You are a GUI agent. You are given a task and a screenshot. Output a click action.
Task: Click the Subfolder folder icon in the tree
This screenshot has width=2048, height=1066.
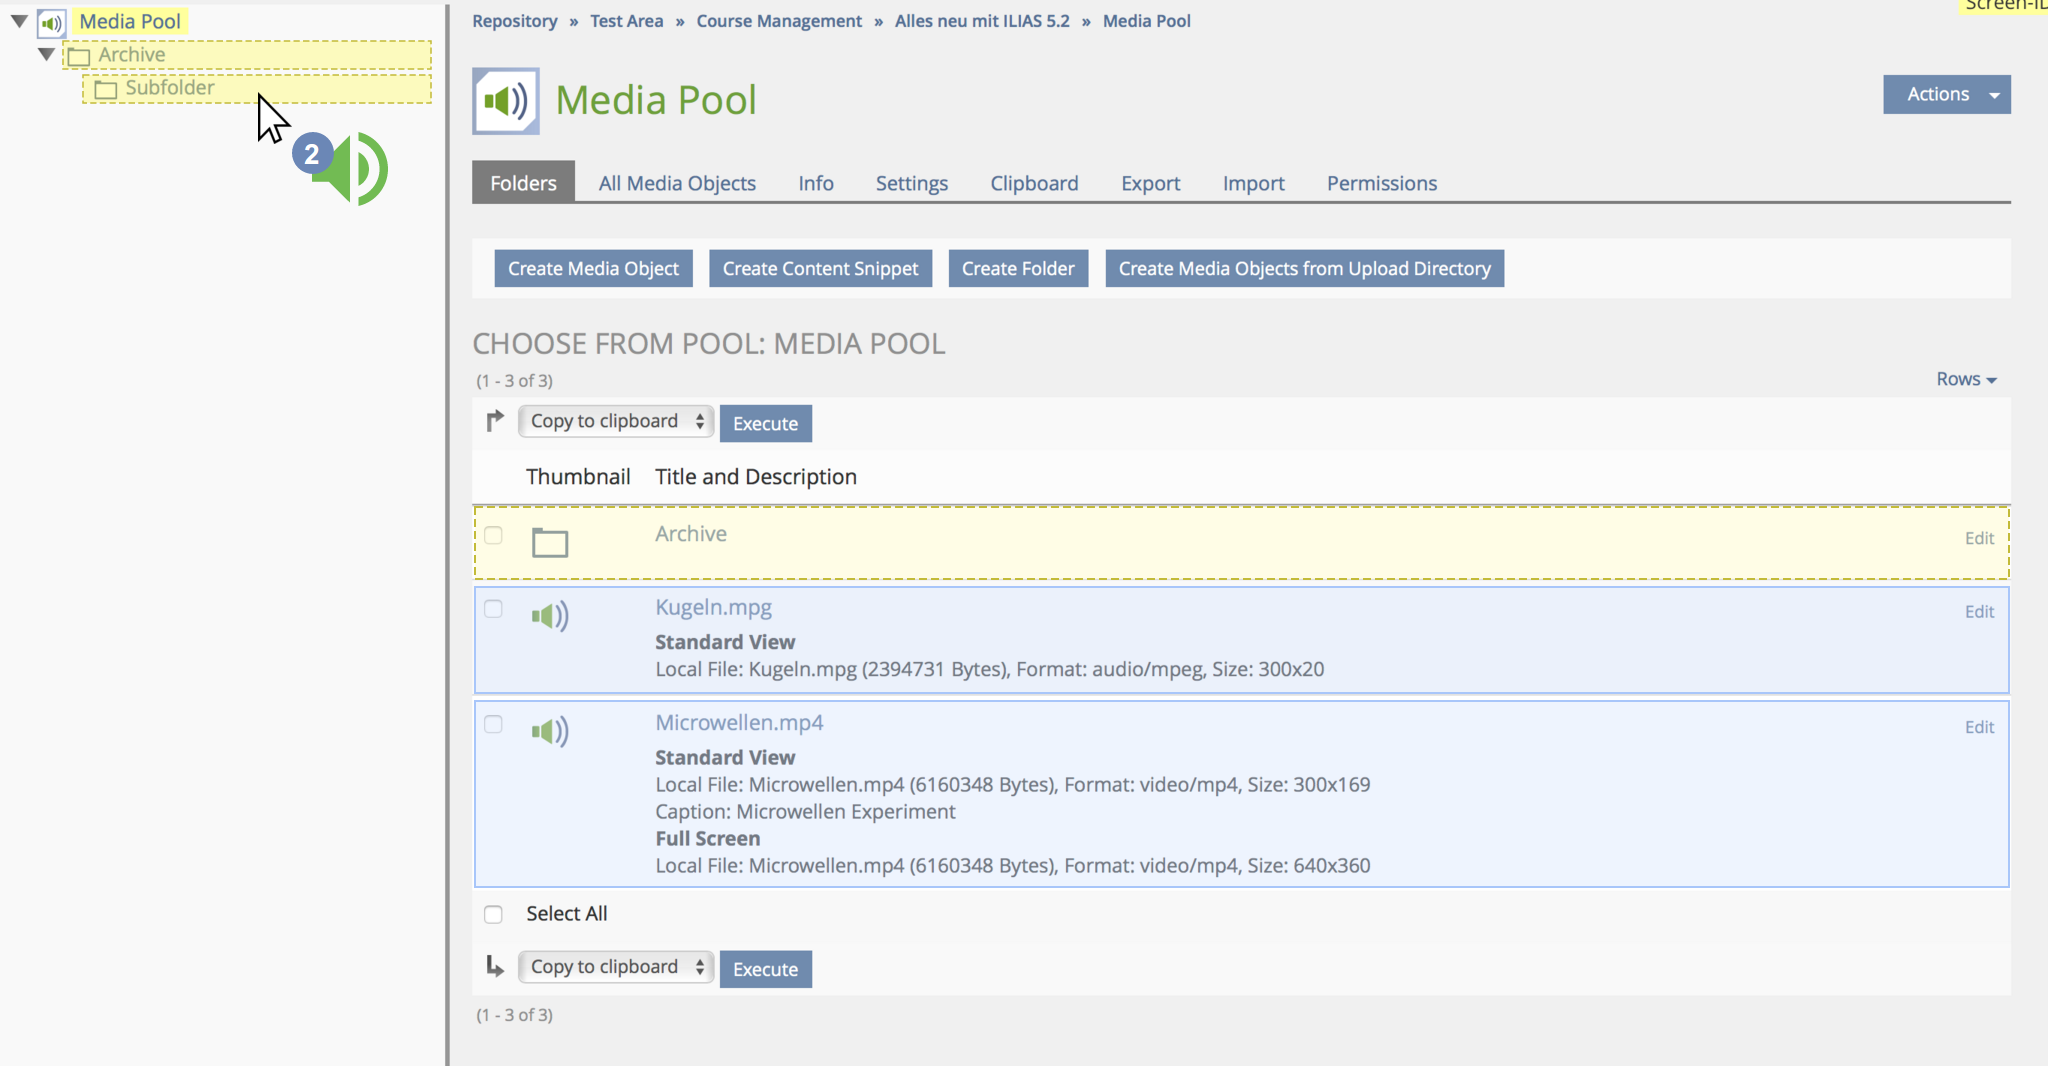coord(105,90)
